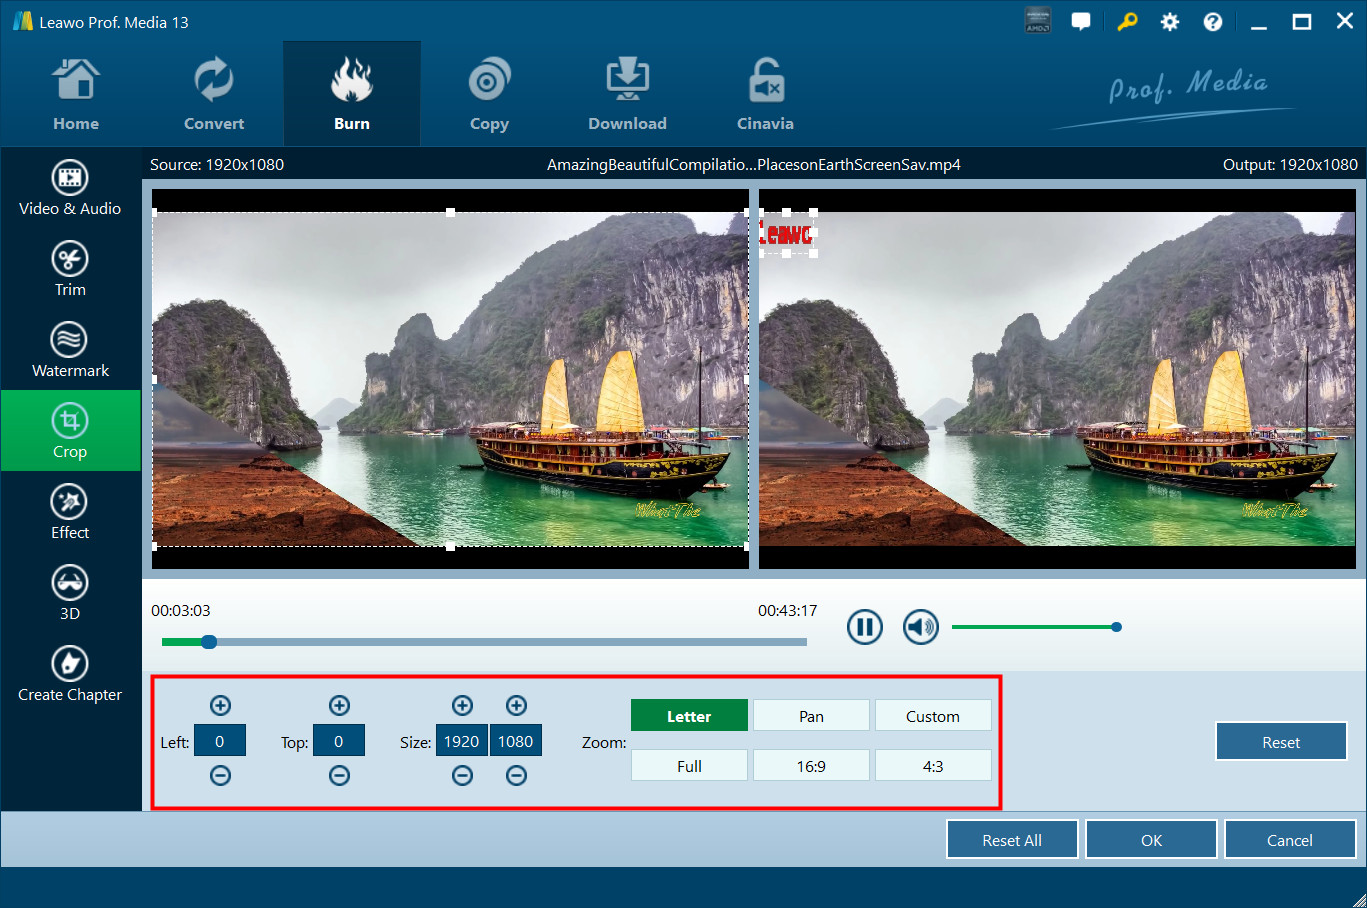Select the Watermark tool in sidebar
Viewport: 1367px width, 908px height.
pos(70,350)
